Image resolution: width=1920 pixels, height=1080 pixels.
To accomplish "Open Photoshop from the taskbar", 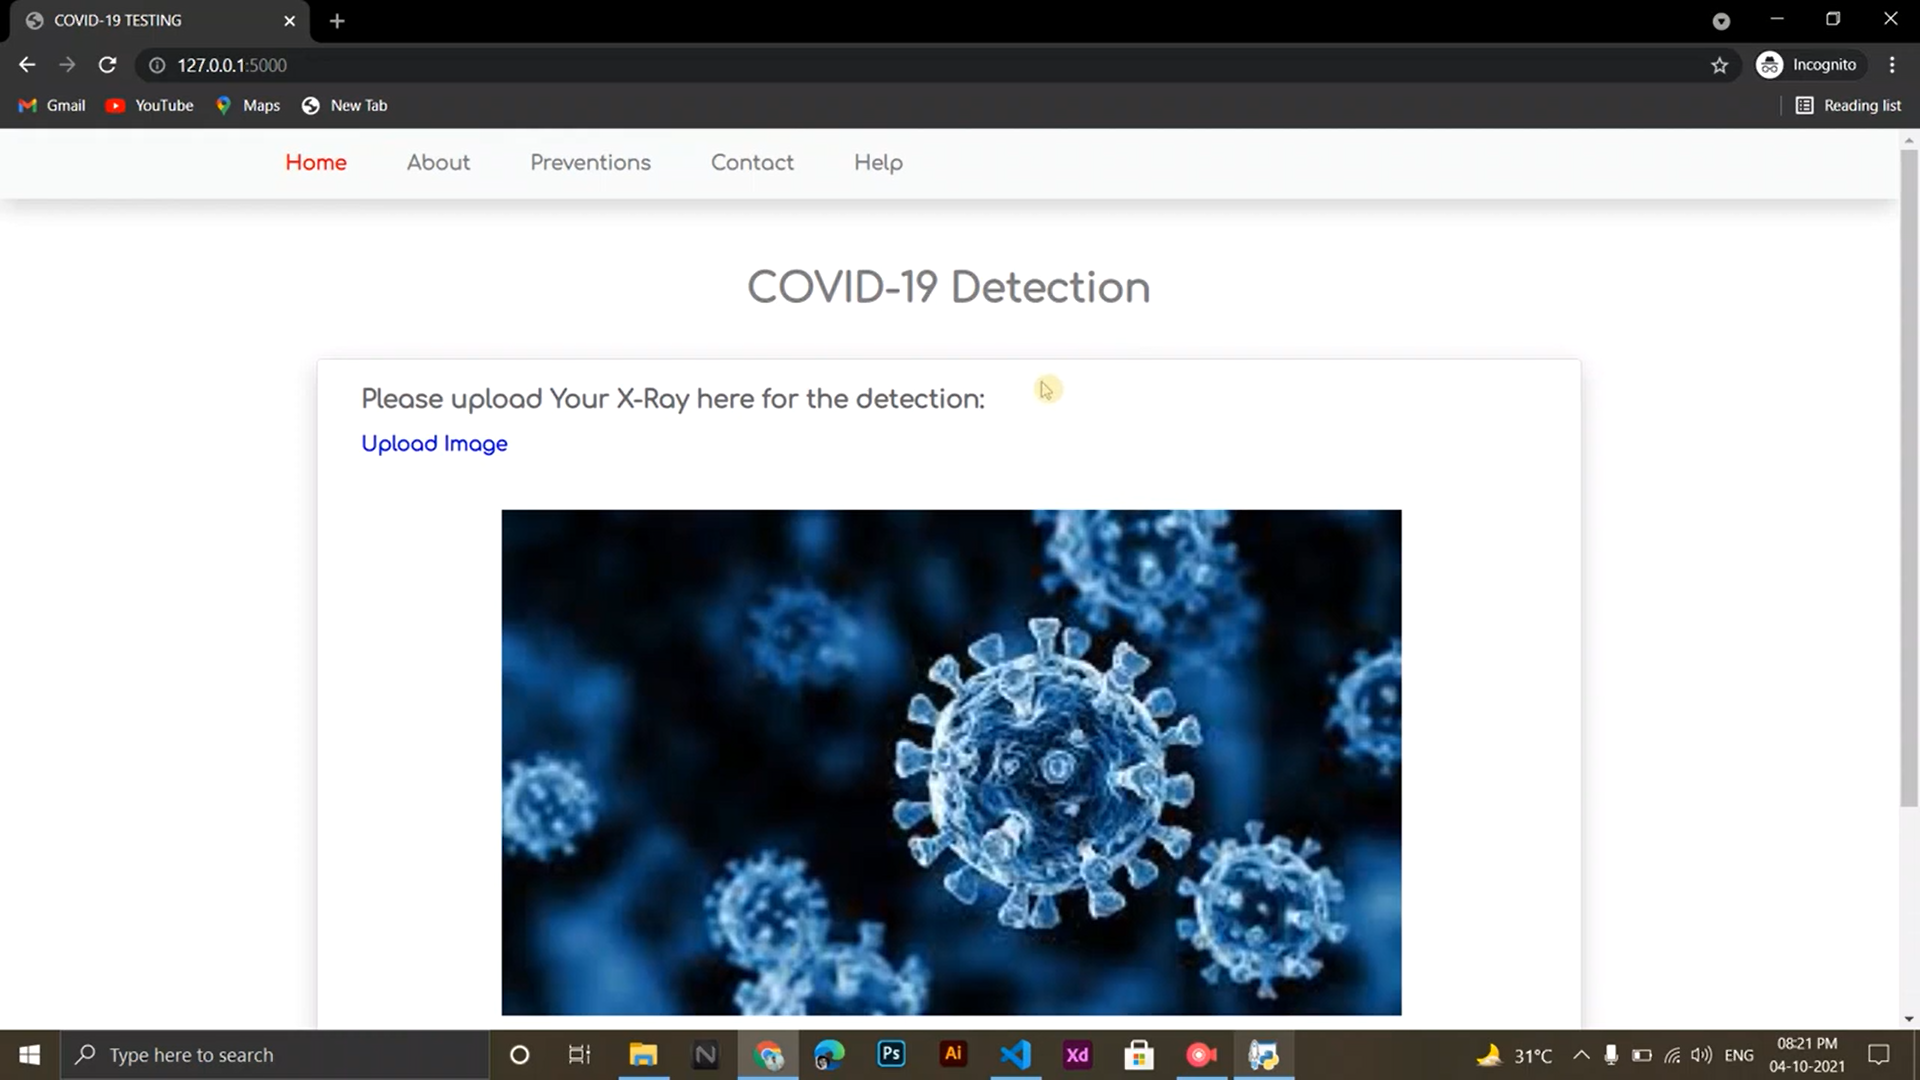I will pos(890,1054).
